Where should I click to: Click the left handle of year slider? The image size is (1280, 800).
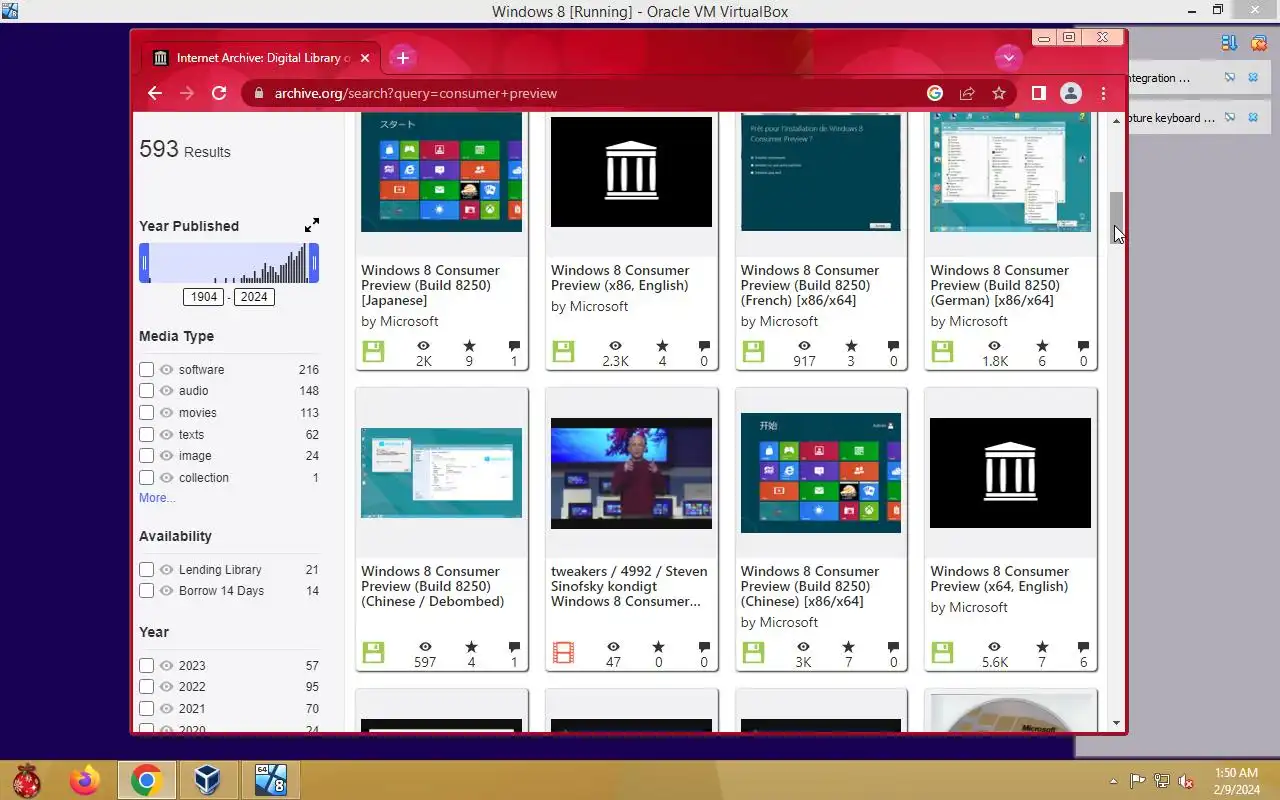pos(144,263)
